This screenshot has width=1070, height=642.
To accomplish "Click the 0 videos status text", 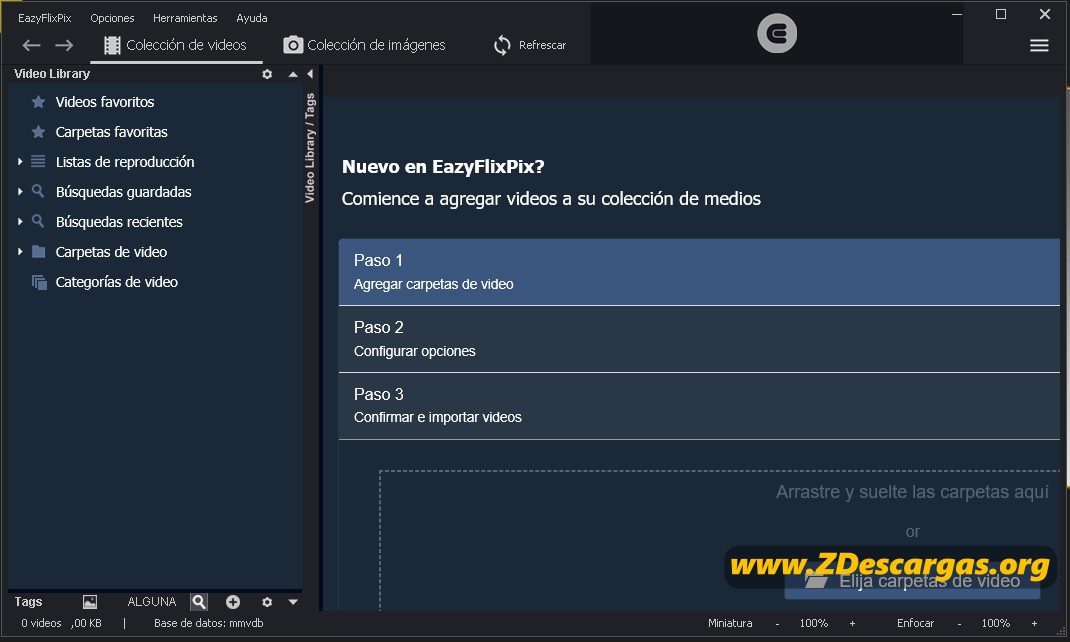I will [x=41, y=623].
